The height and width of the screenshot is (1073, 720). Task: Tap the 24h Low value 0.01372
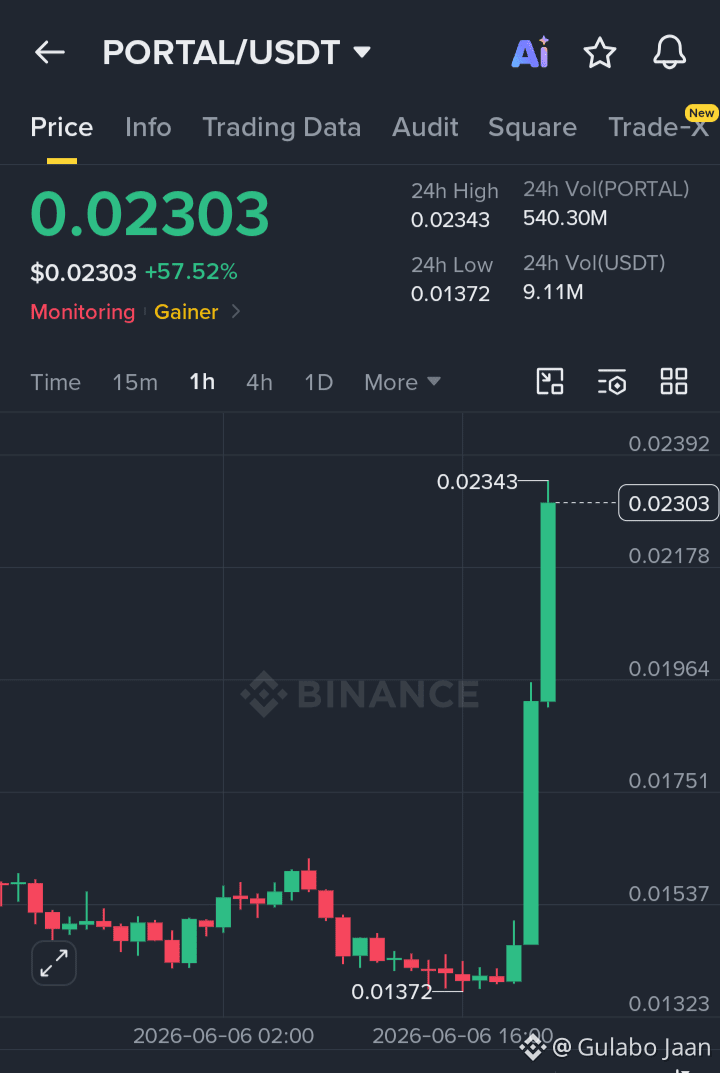click(x=450, y=294)
